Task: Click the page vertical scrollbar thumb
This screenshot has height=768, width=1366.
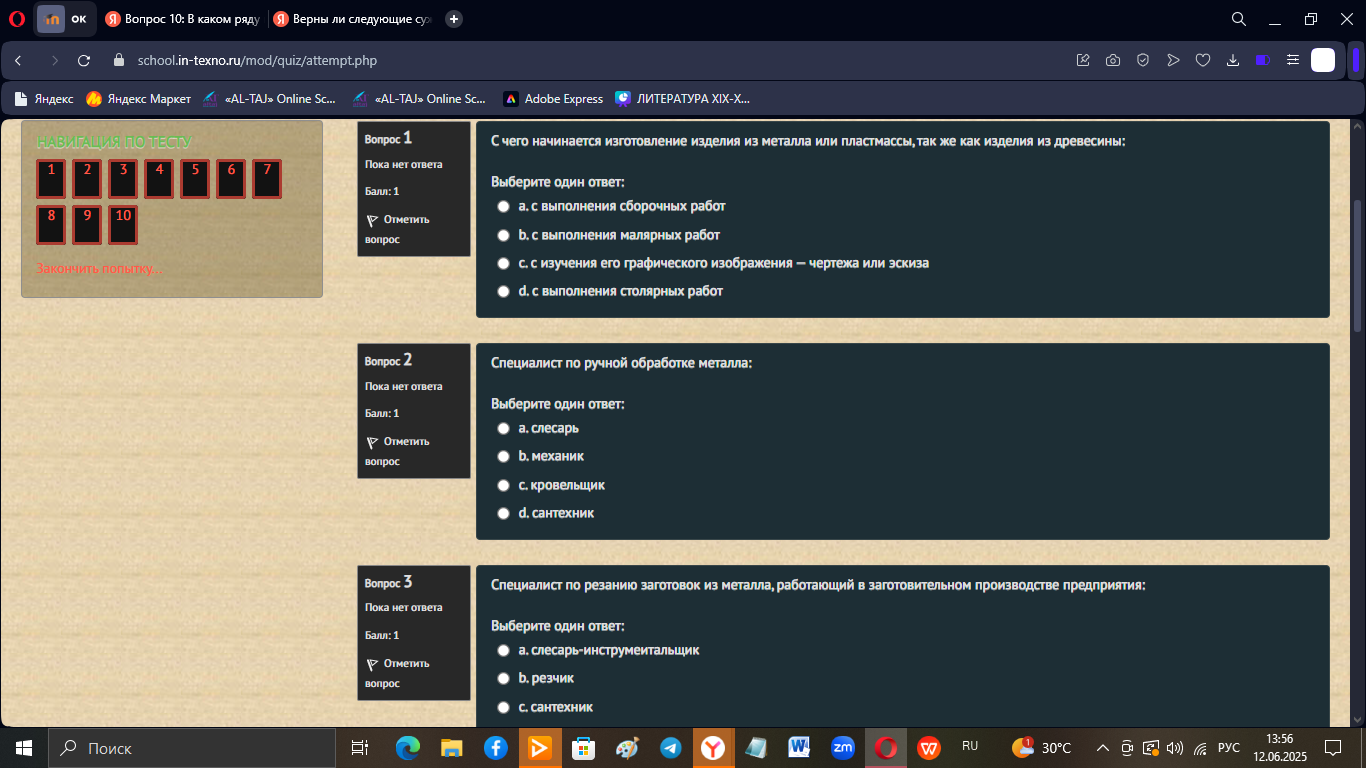Action: coord(1357,265)
